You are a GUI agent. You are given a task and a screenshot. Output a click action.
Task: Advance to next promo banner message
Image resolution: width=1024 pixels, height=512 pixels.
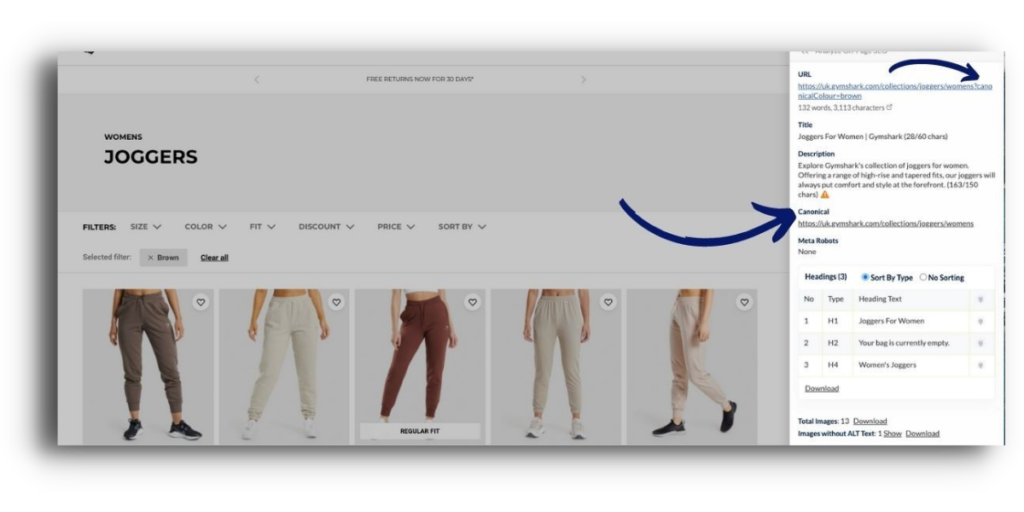(583, 80)
